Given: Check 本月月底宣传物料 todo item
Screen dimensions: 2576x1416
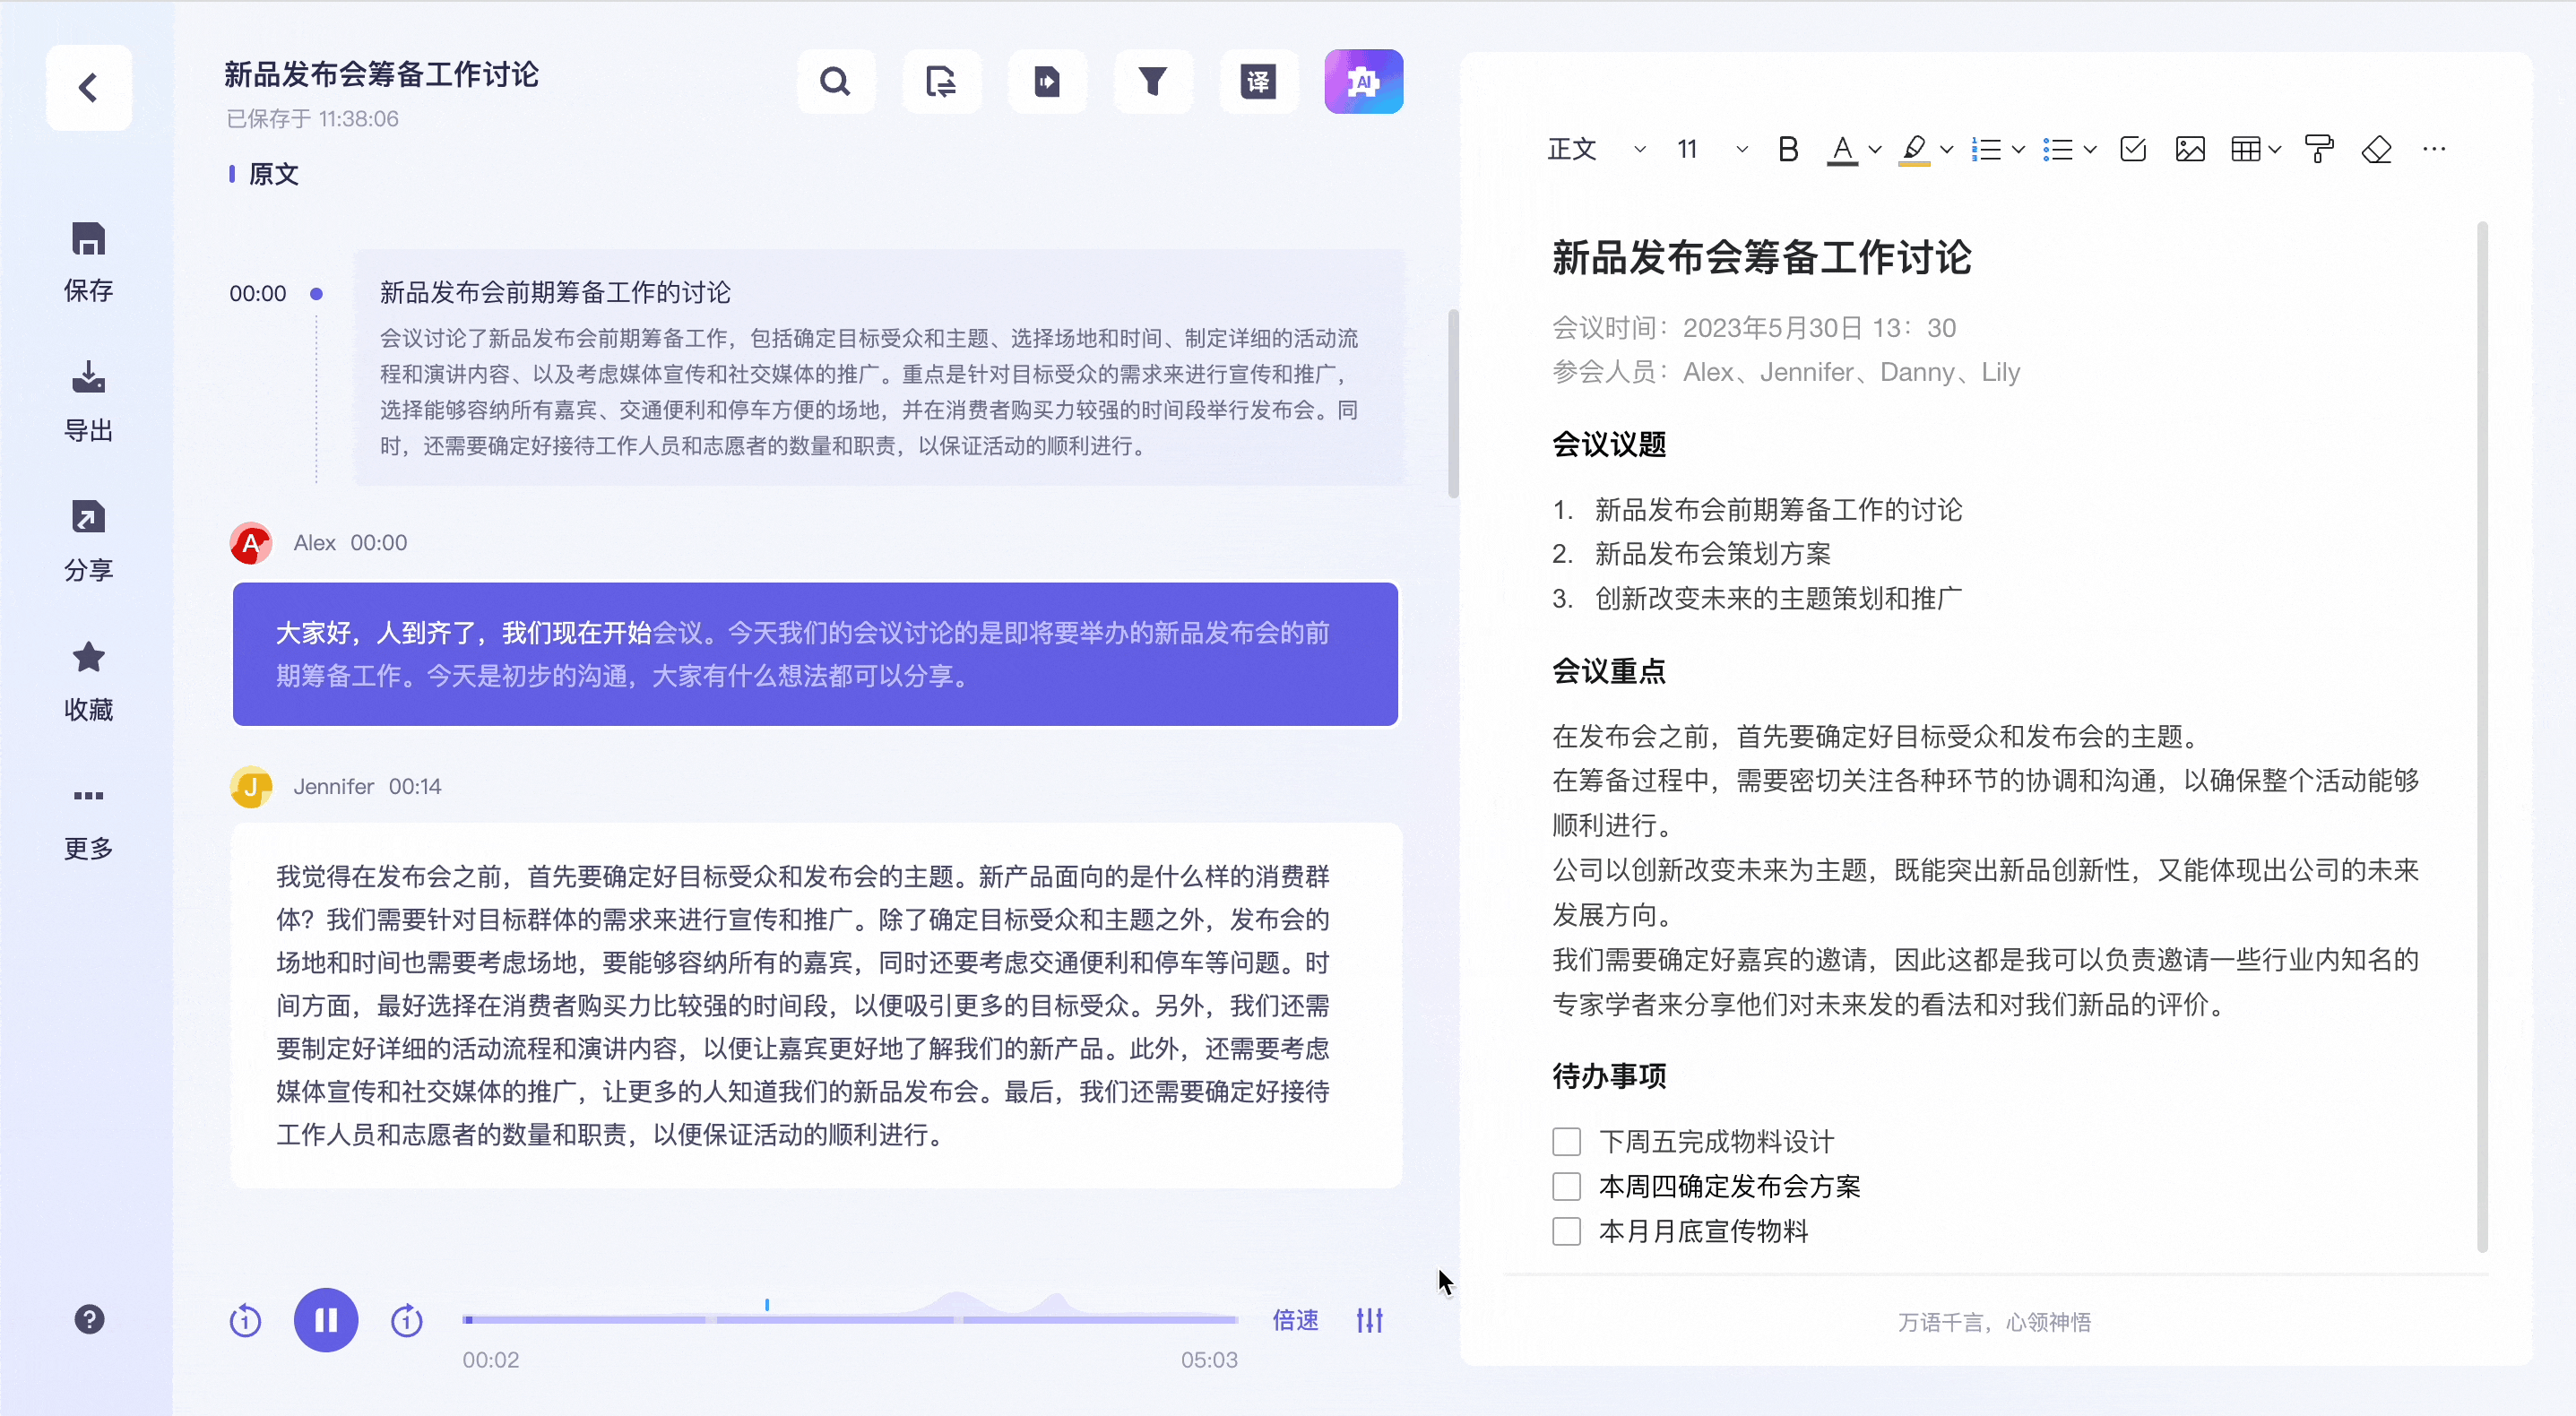Looking at the screenshot, I should pyautogui.click(x=1566, y=1231).
